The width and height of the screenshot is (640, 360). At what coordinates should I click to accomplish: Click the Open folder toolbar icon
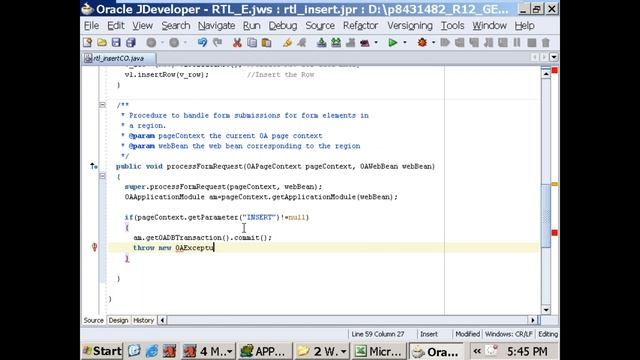click(102, 42)
